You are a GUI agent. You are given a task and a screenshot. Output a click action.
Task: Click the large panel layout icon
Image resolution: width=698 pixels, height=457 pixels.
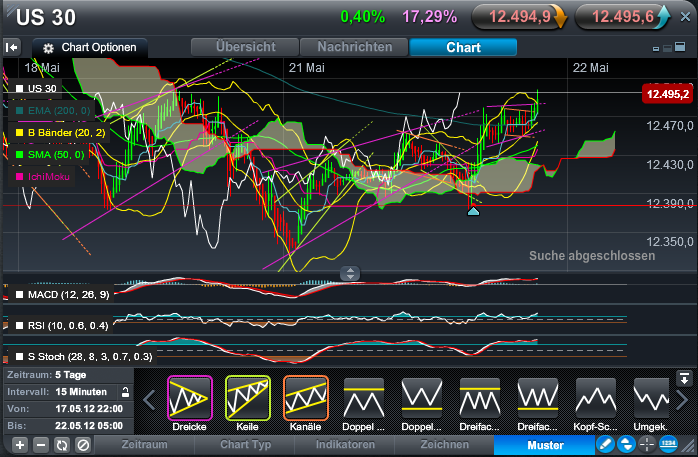point(680,47)
